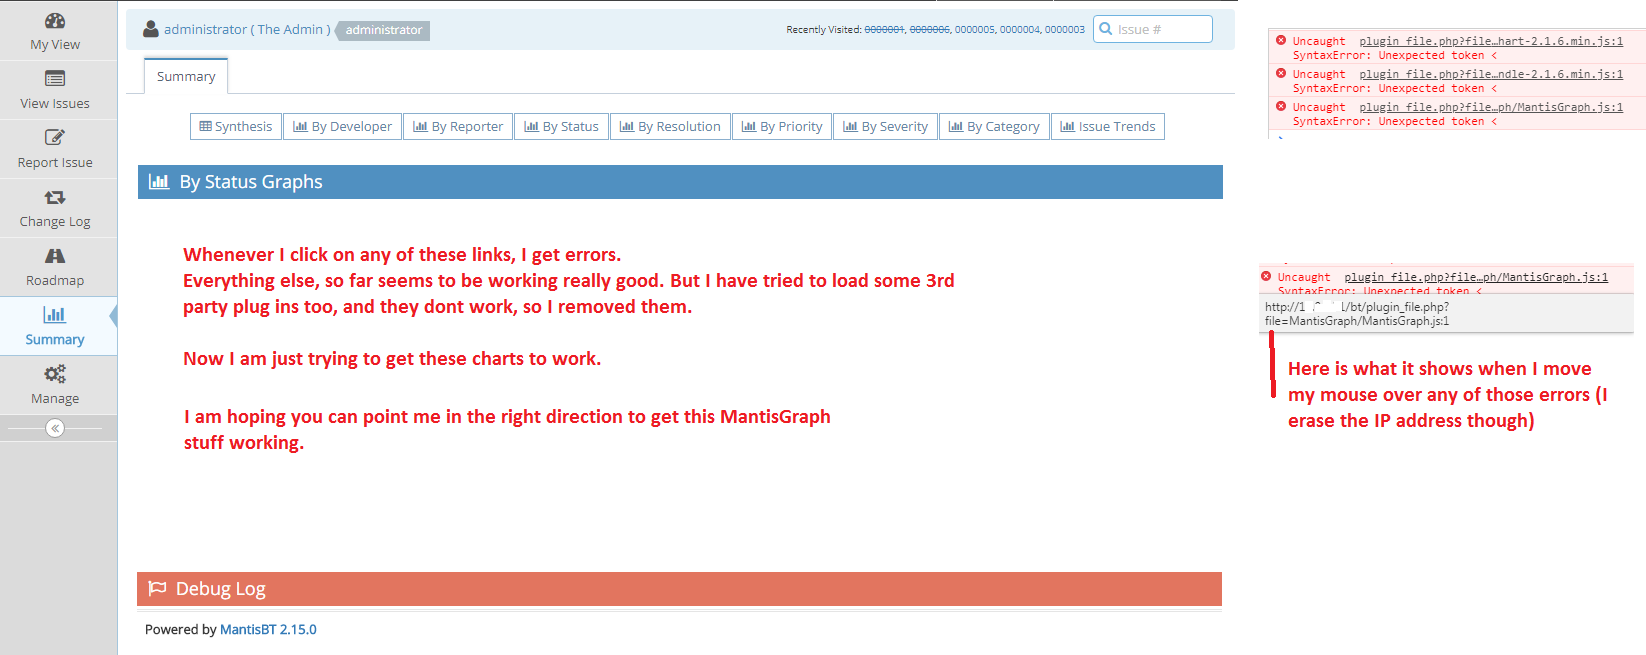Show the By Status graph

point(561,126)
